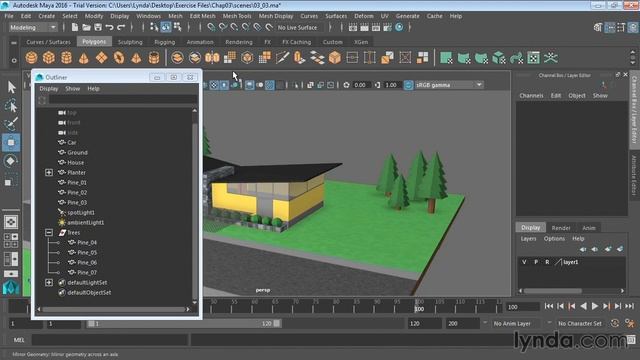Adjust the time range slider bar

tap(184, 323)
